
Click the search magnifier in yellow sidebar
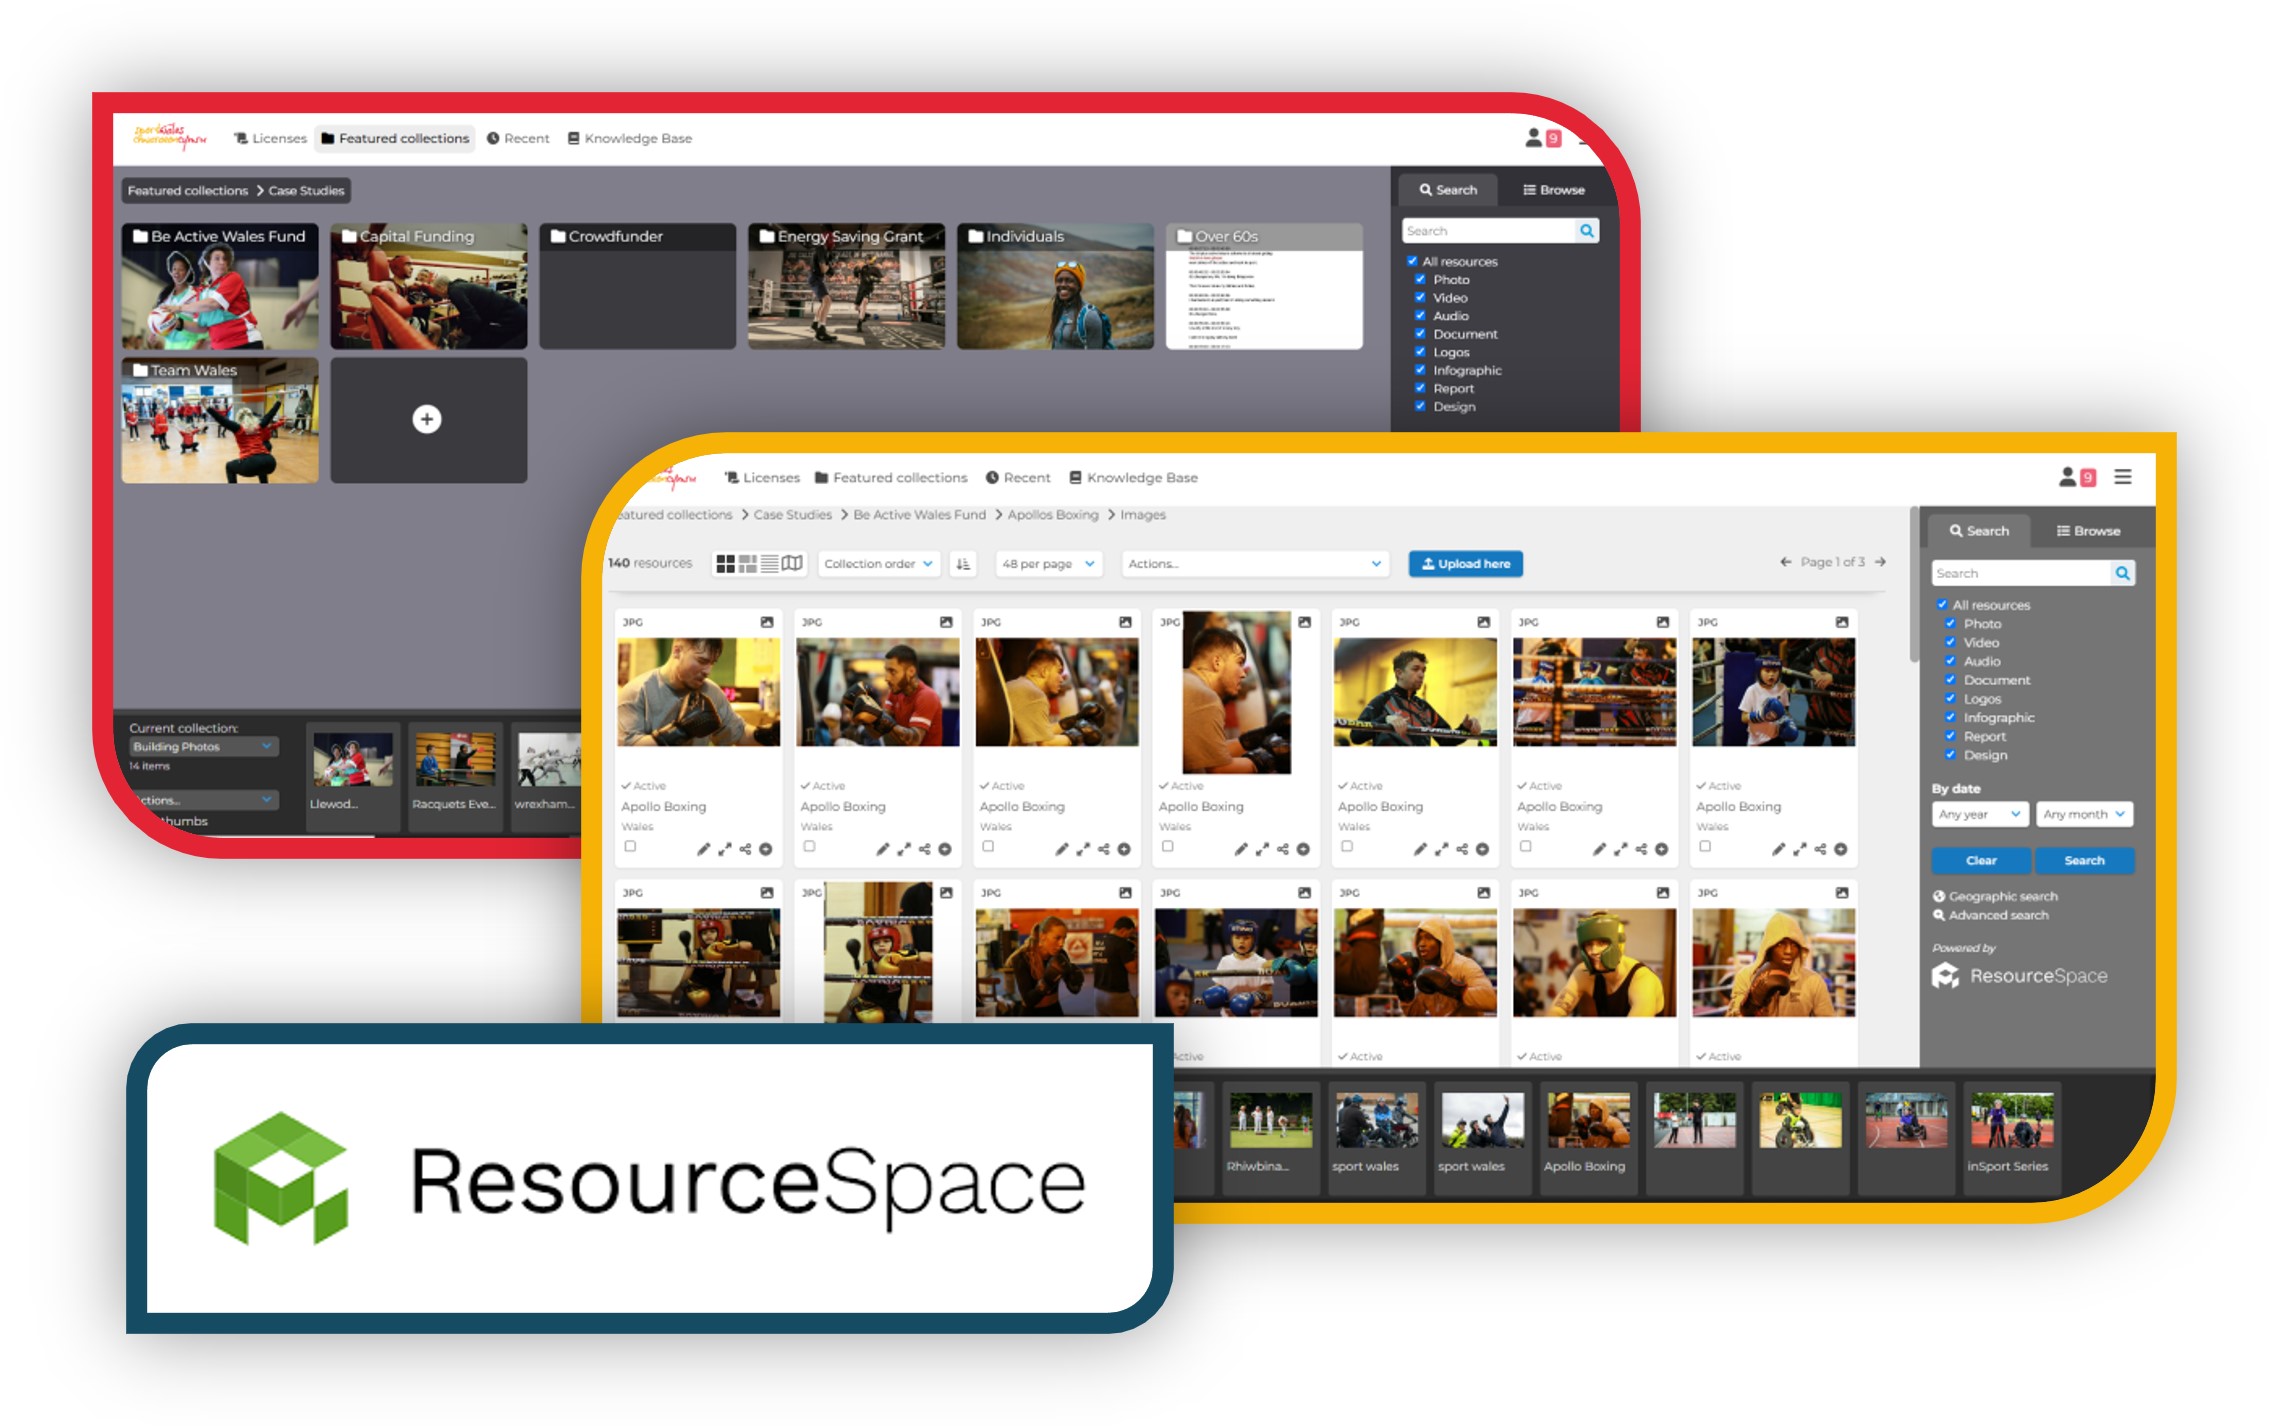[x=2122, y=573]
